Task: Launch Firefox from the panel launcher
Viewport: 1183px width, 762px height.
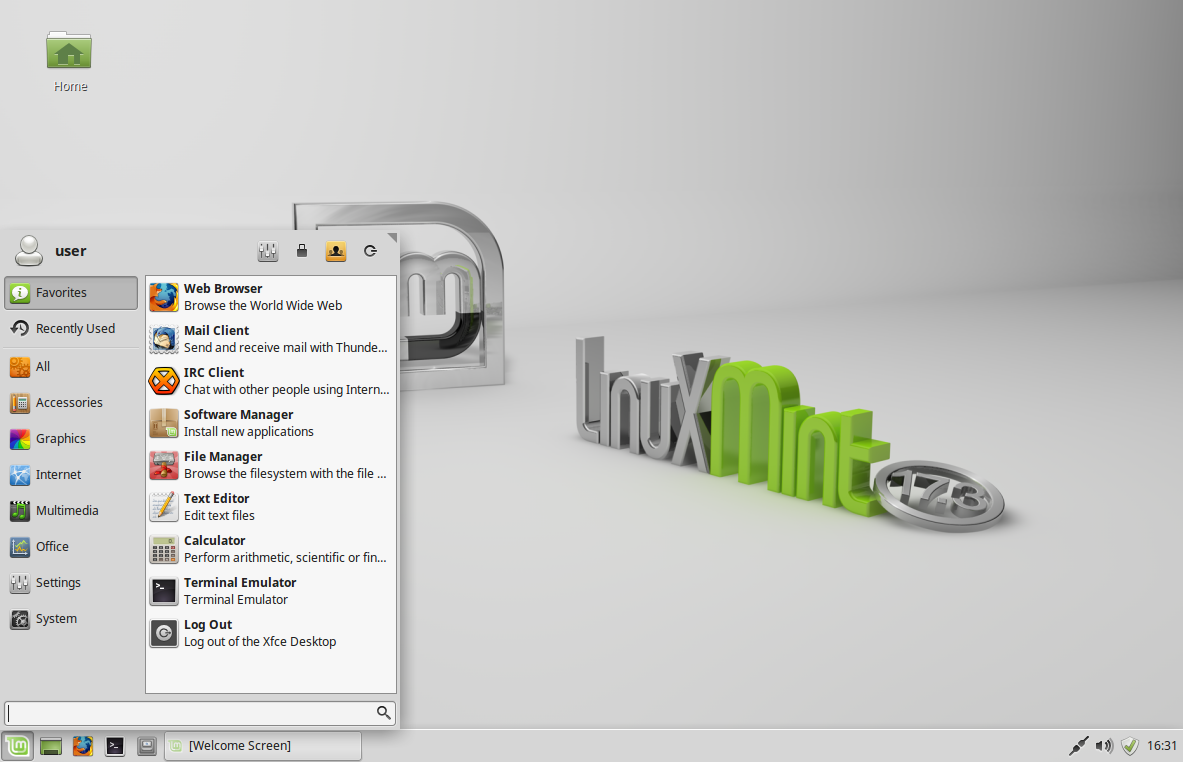Action: pyautogui.click(x=83, y=746)
